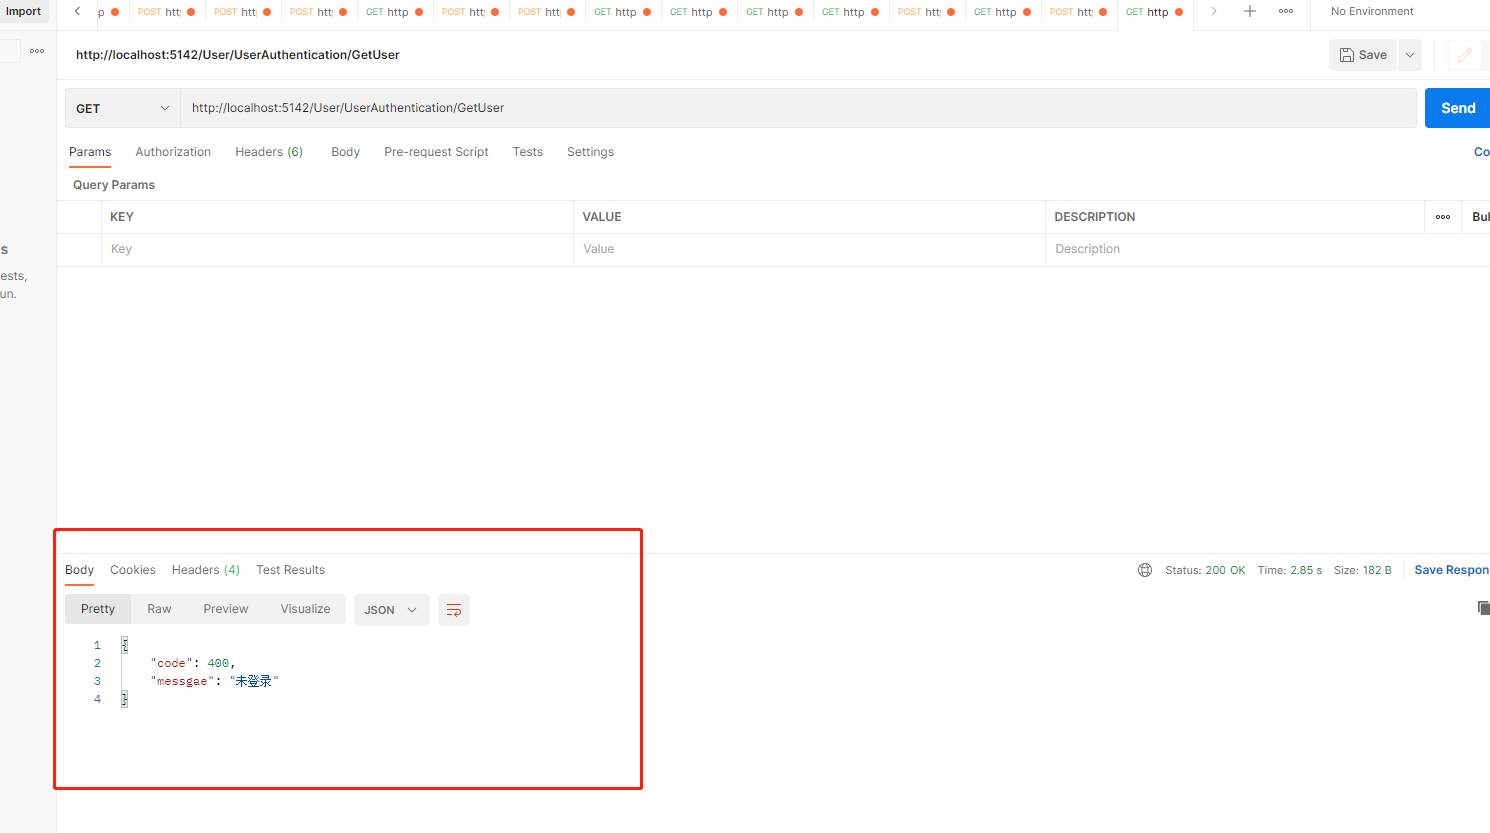Open the edit pencil icon near Save button
The width and height of the screenshot is (1490, 833).
point(1466,55)
